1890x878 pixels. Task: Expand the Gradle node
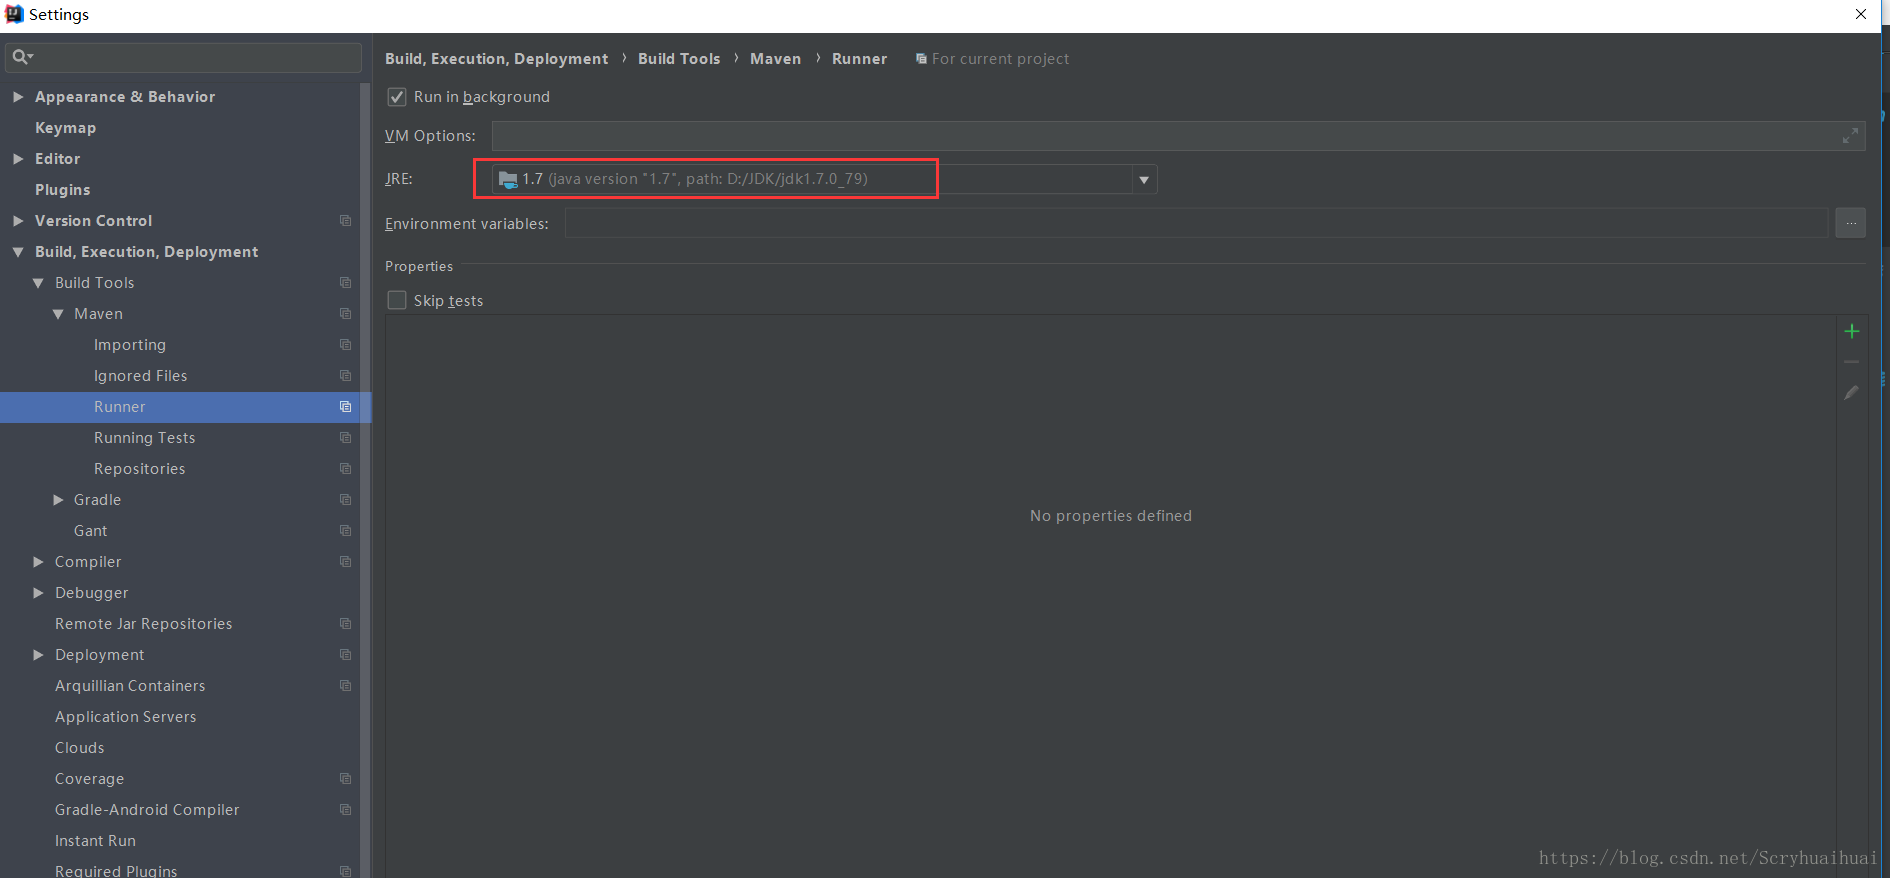(x=58, y=500)
